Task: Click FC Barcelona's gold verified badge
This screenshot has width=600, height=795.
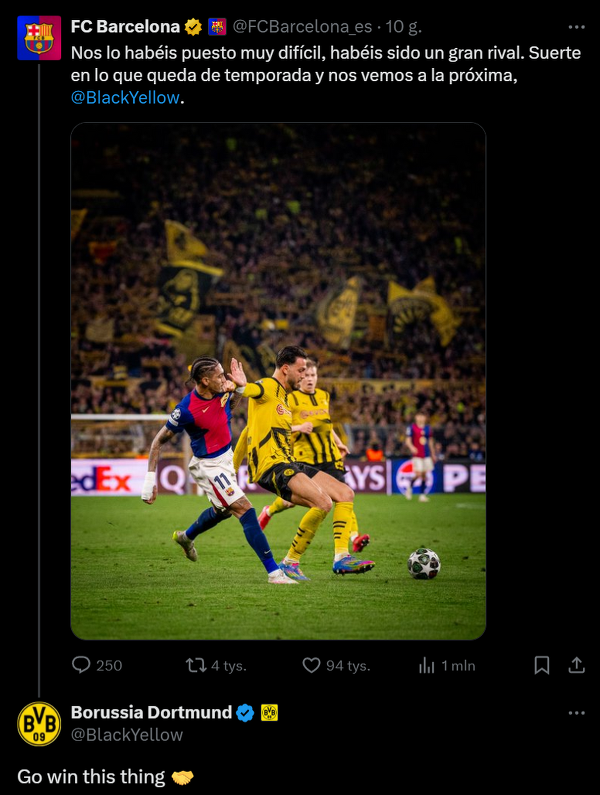Action: (194, 27)
